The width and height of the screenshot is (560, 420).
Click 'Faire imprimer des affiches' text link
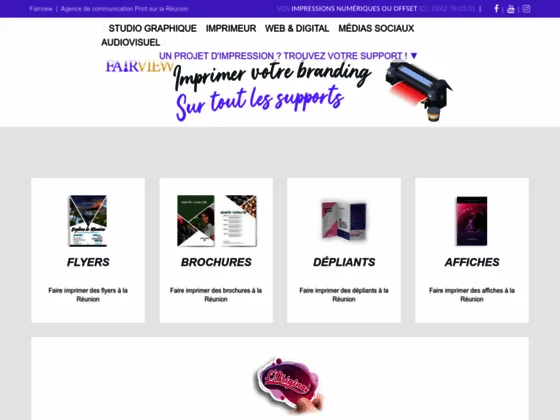[x=472, y=295]
